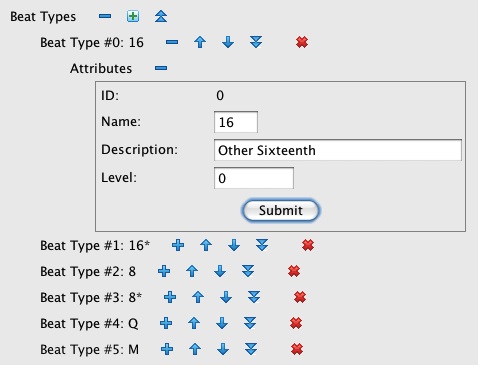The height and width of the screenshot is (365, 478).
Task: Collapse the Attributes section
Action: pos(161,68)
